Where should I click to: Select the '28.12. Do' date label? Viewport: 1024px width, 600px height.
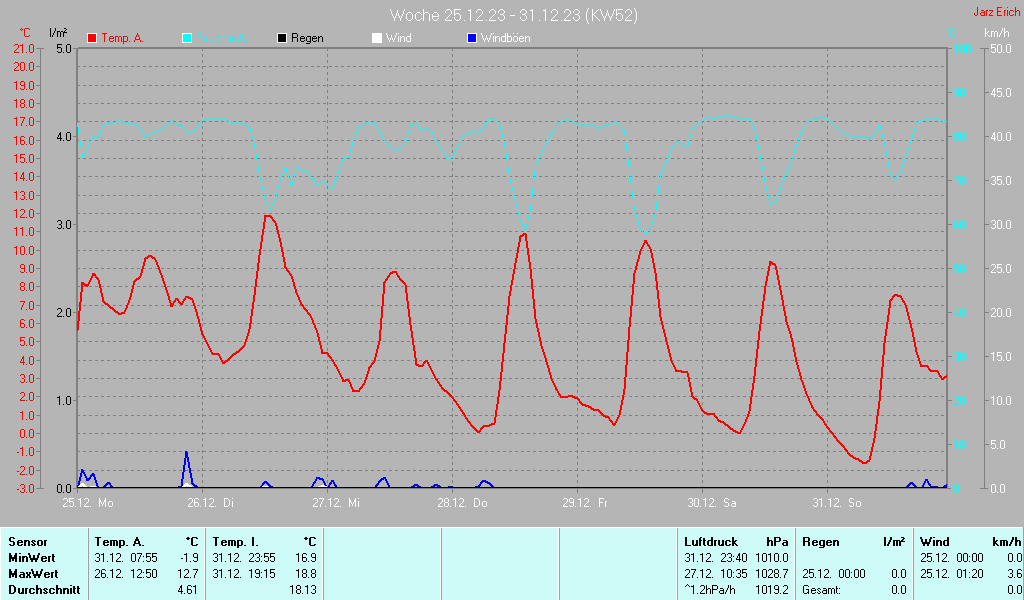462,503
